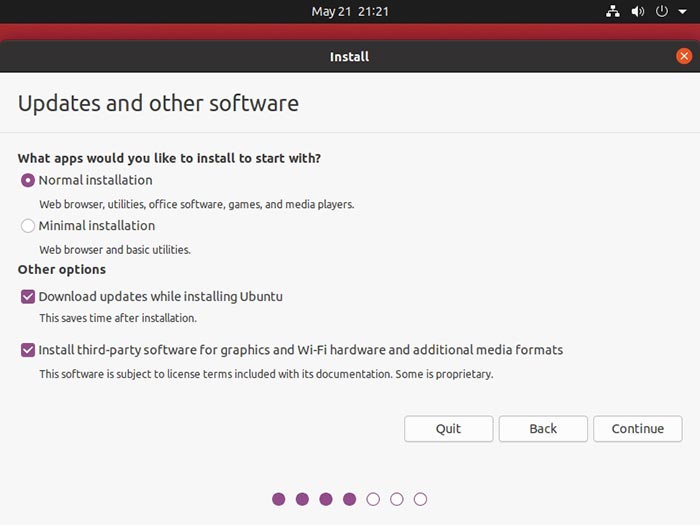The width and height of the screenshot is (700, 525).
Task: Click the 'Updates and other software' heading
Action: click(158, 103)
